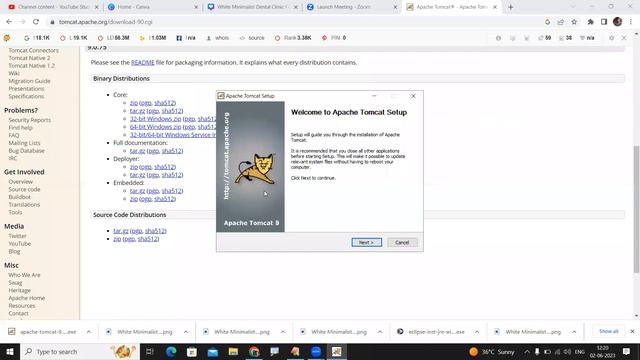Open volume control in system tray
Screen dimensions: 640x360
[x=567, y=352]
